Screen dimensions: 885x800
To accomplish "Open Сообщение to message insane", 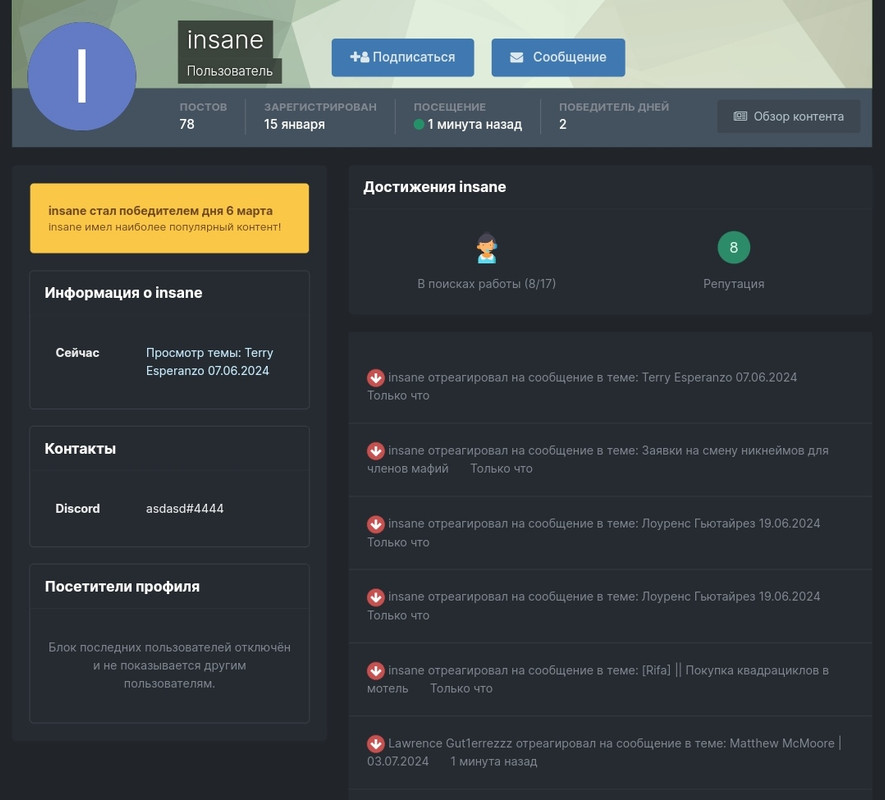I will pos(558,57).
